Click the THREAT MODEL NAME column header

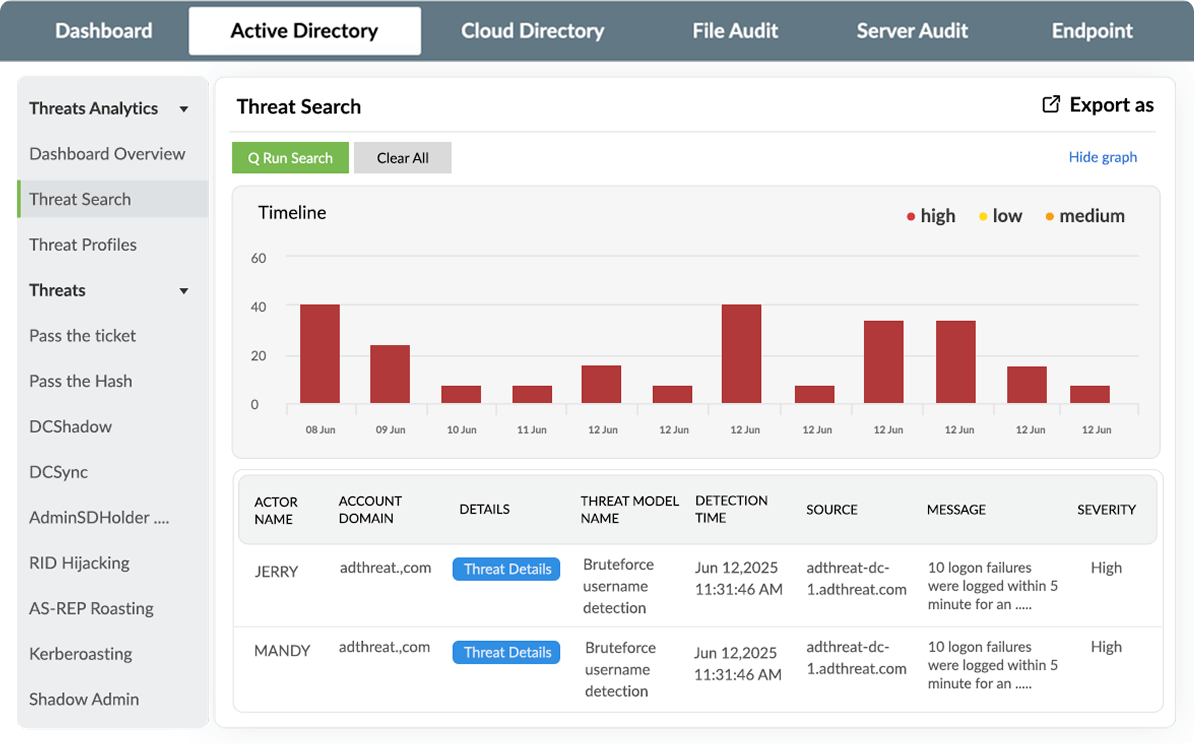[629, 509]
